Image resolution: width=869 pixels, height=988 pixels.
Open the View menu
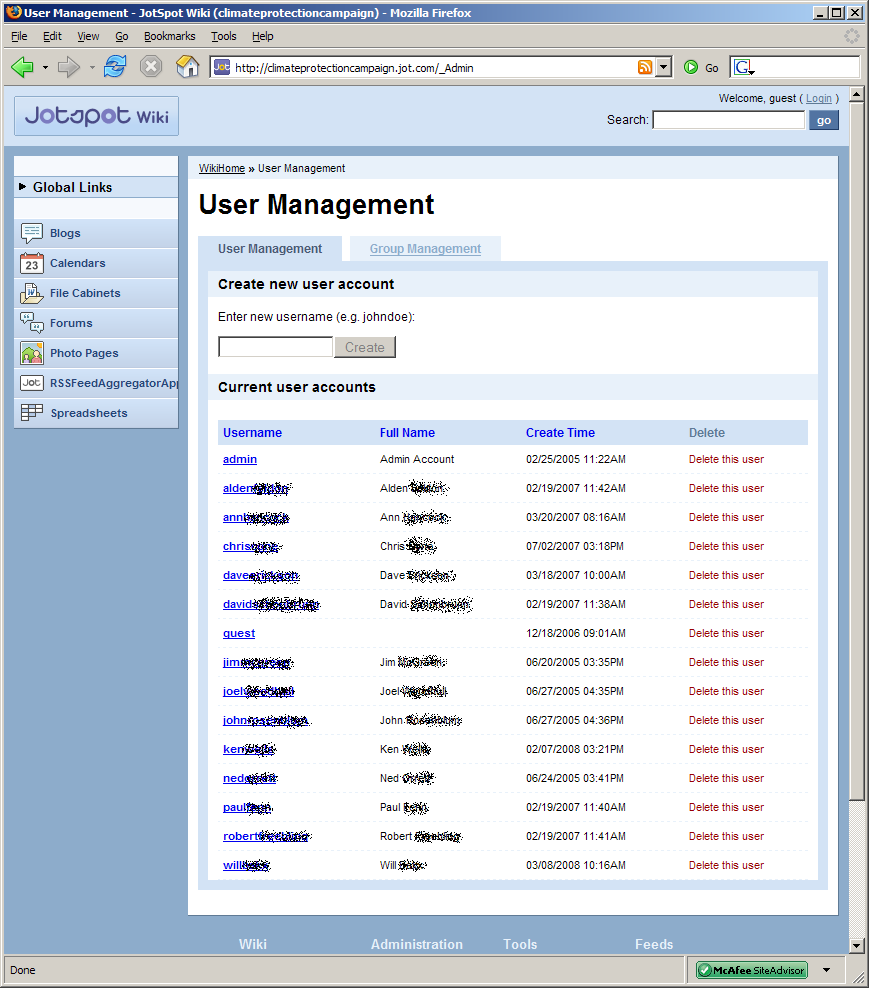[88, 36]
